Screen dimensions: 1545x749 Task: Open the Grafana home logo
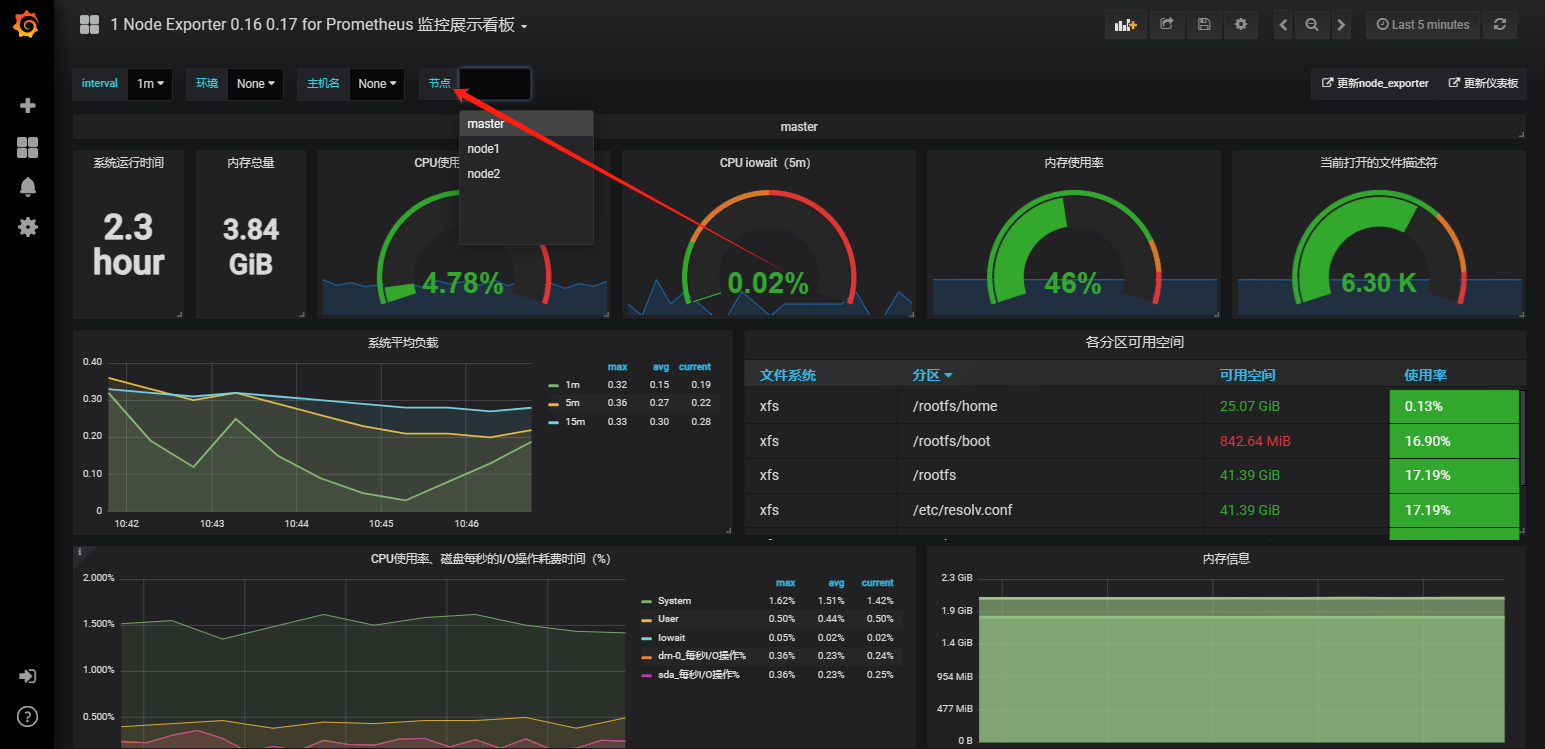27,25
